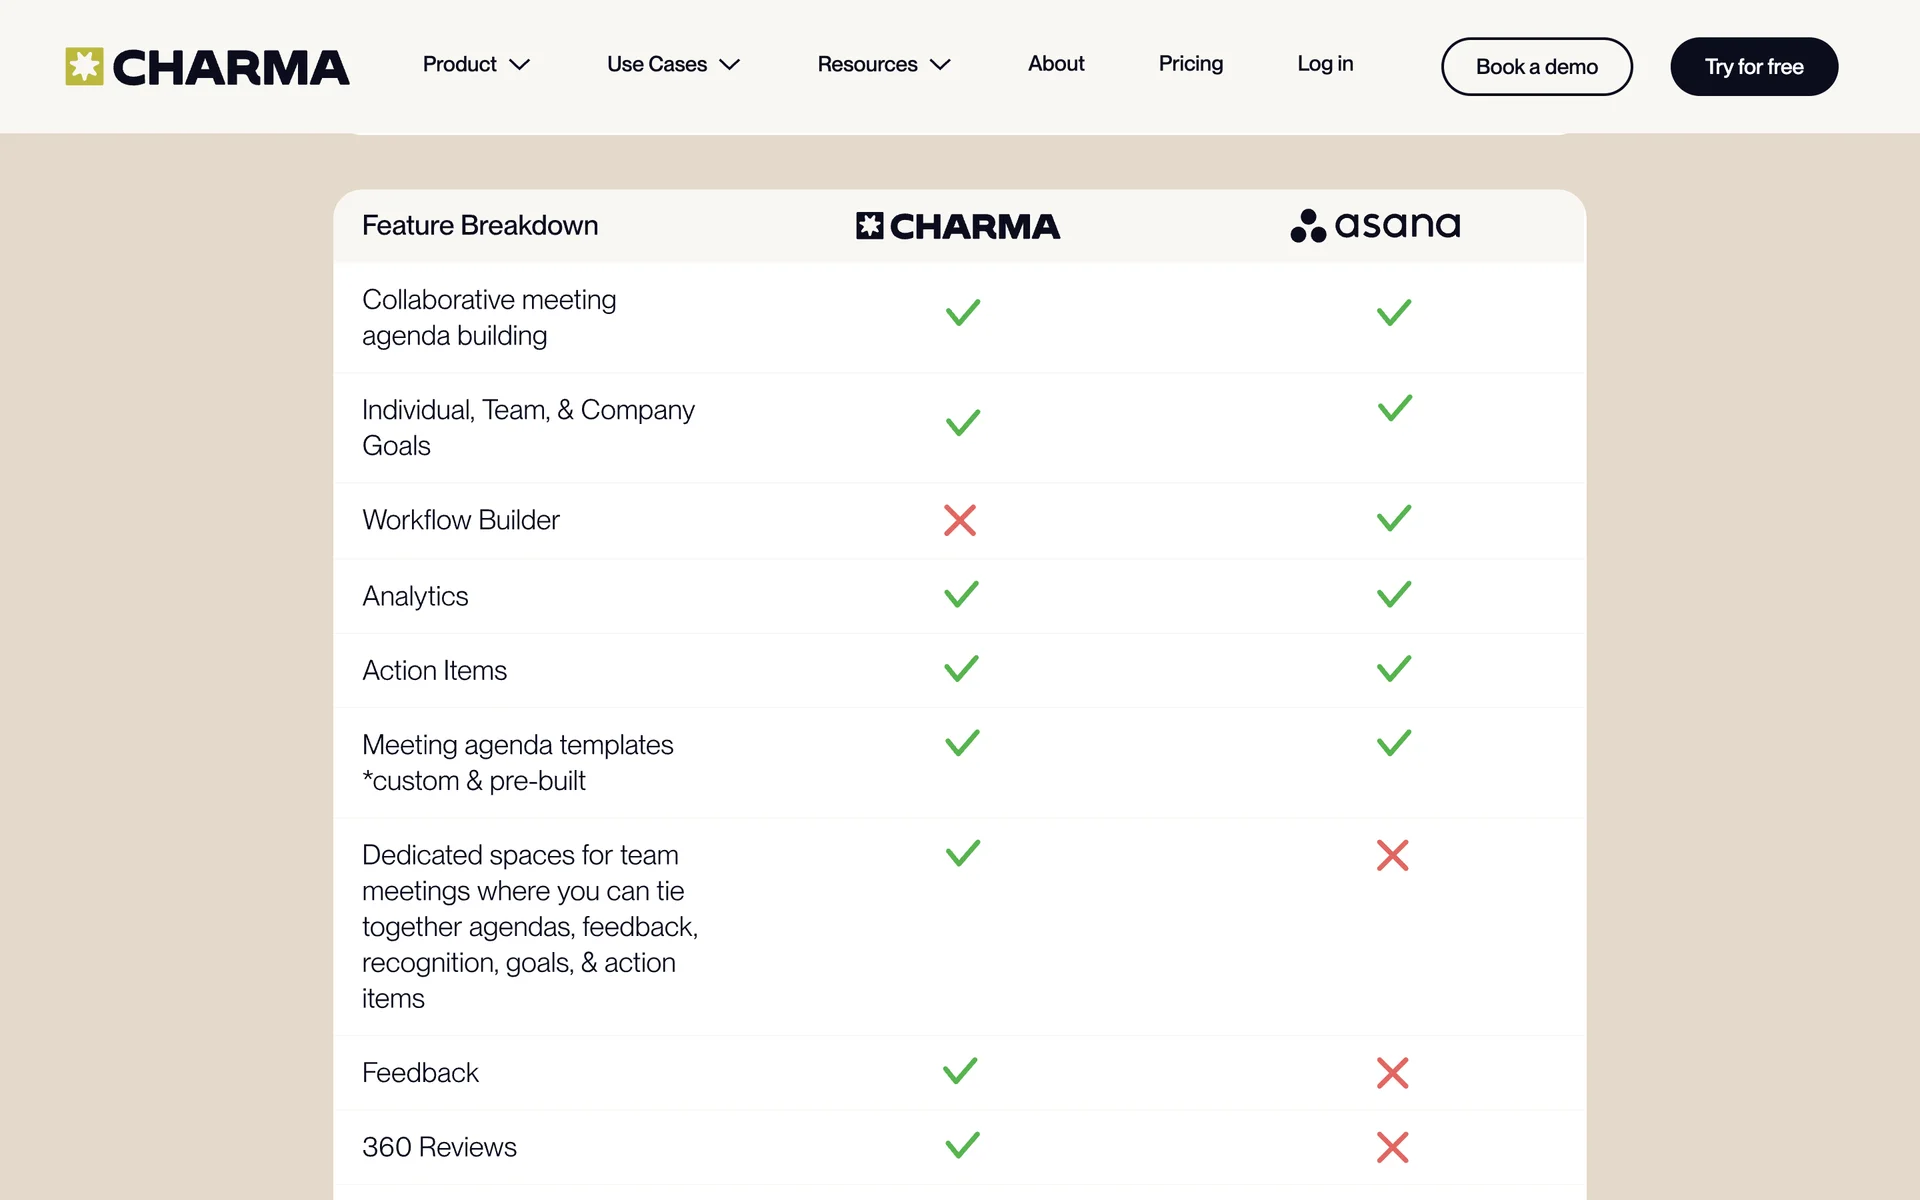
Task: Click Asana's red X for Dedicated spaces
Action: (x=1392, y=855)
